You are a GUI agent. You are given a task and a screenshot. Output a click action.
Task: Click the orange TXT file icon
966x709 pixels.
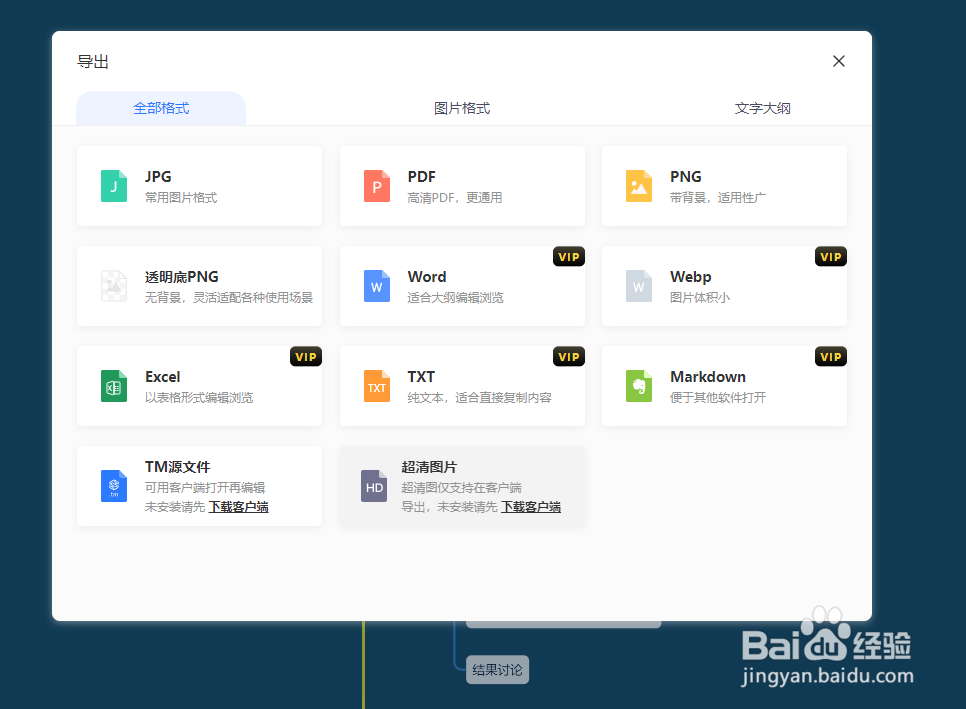point(376,386)
